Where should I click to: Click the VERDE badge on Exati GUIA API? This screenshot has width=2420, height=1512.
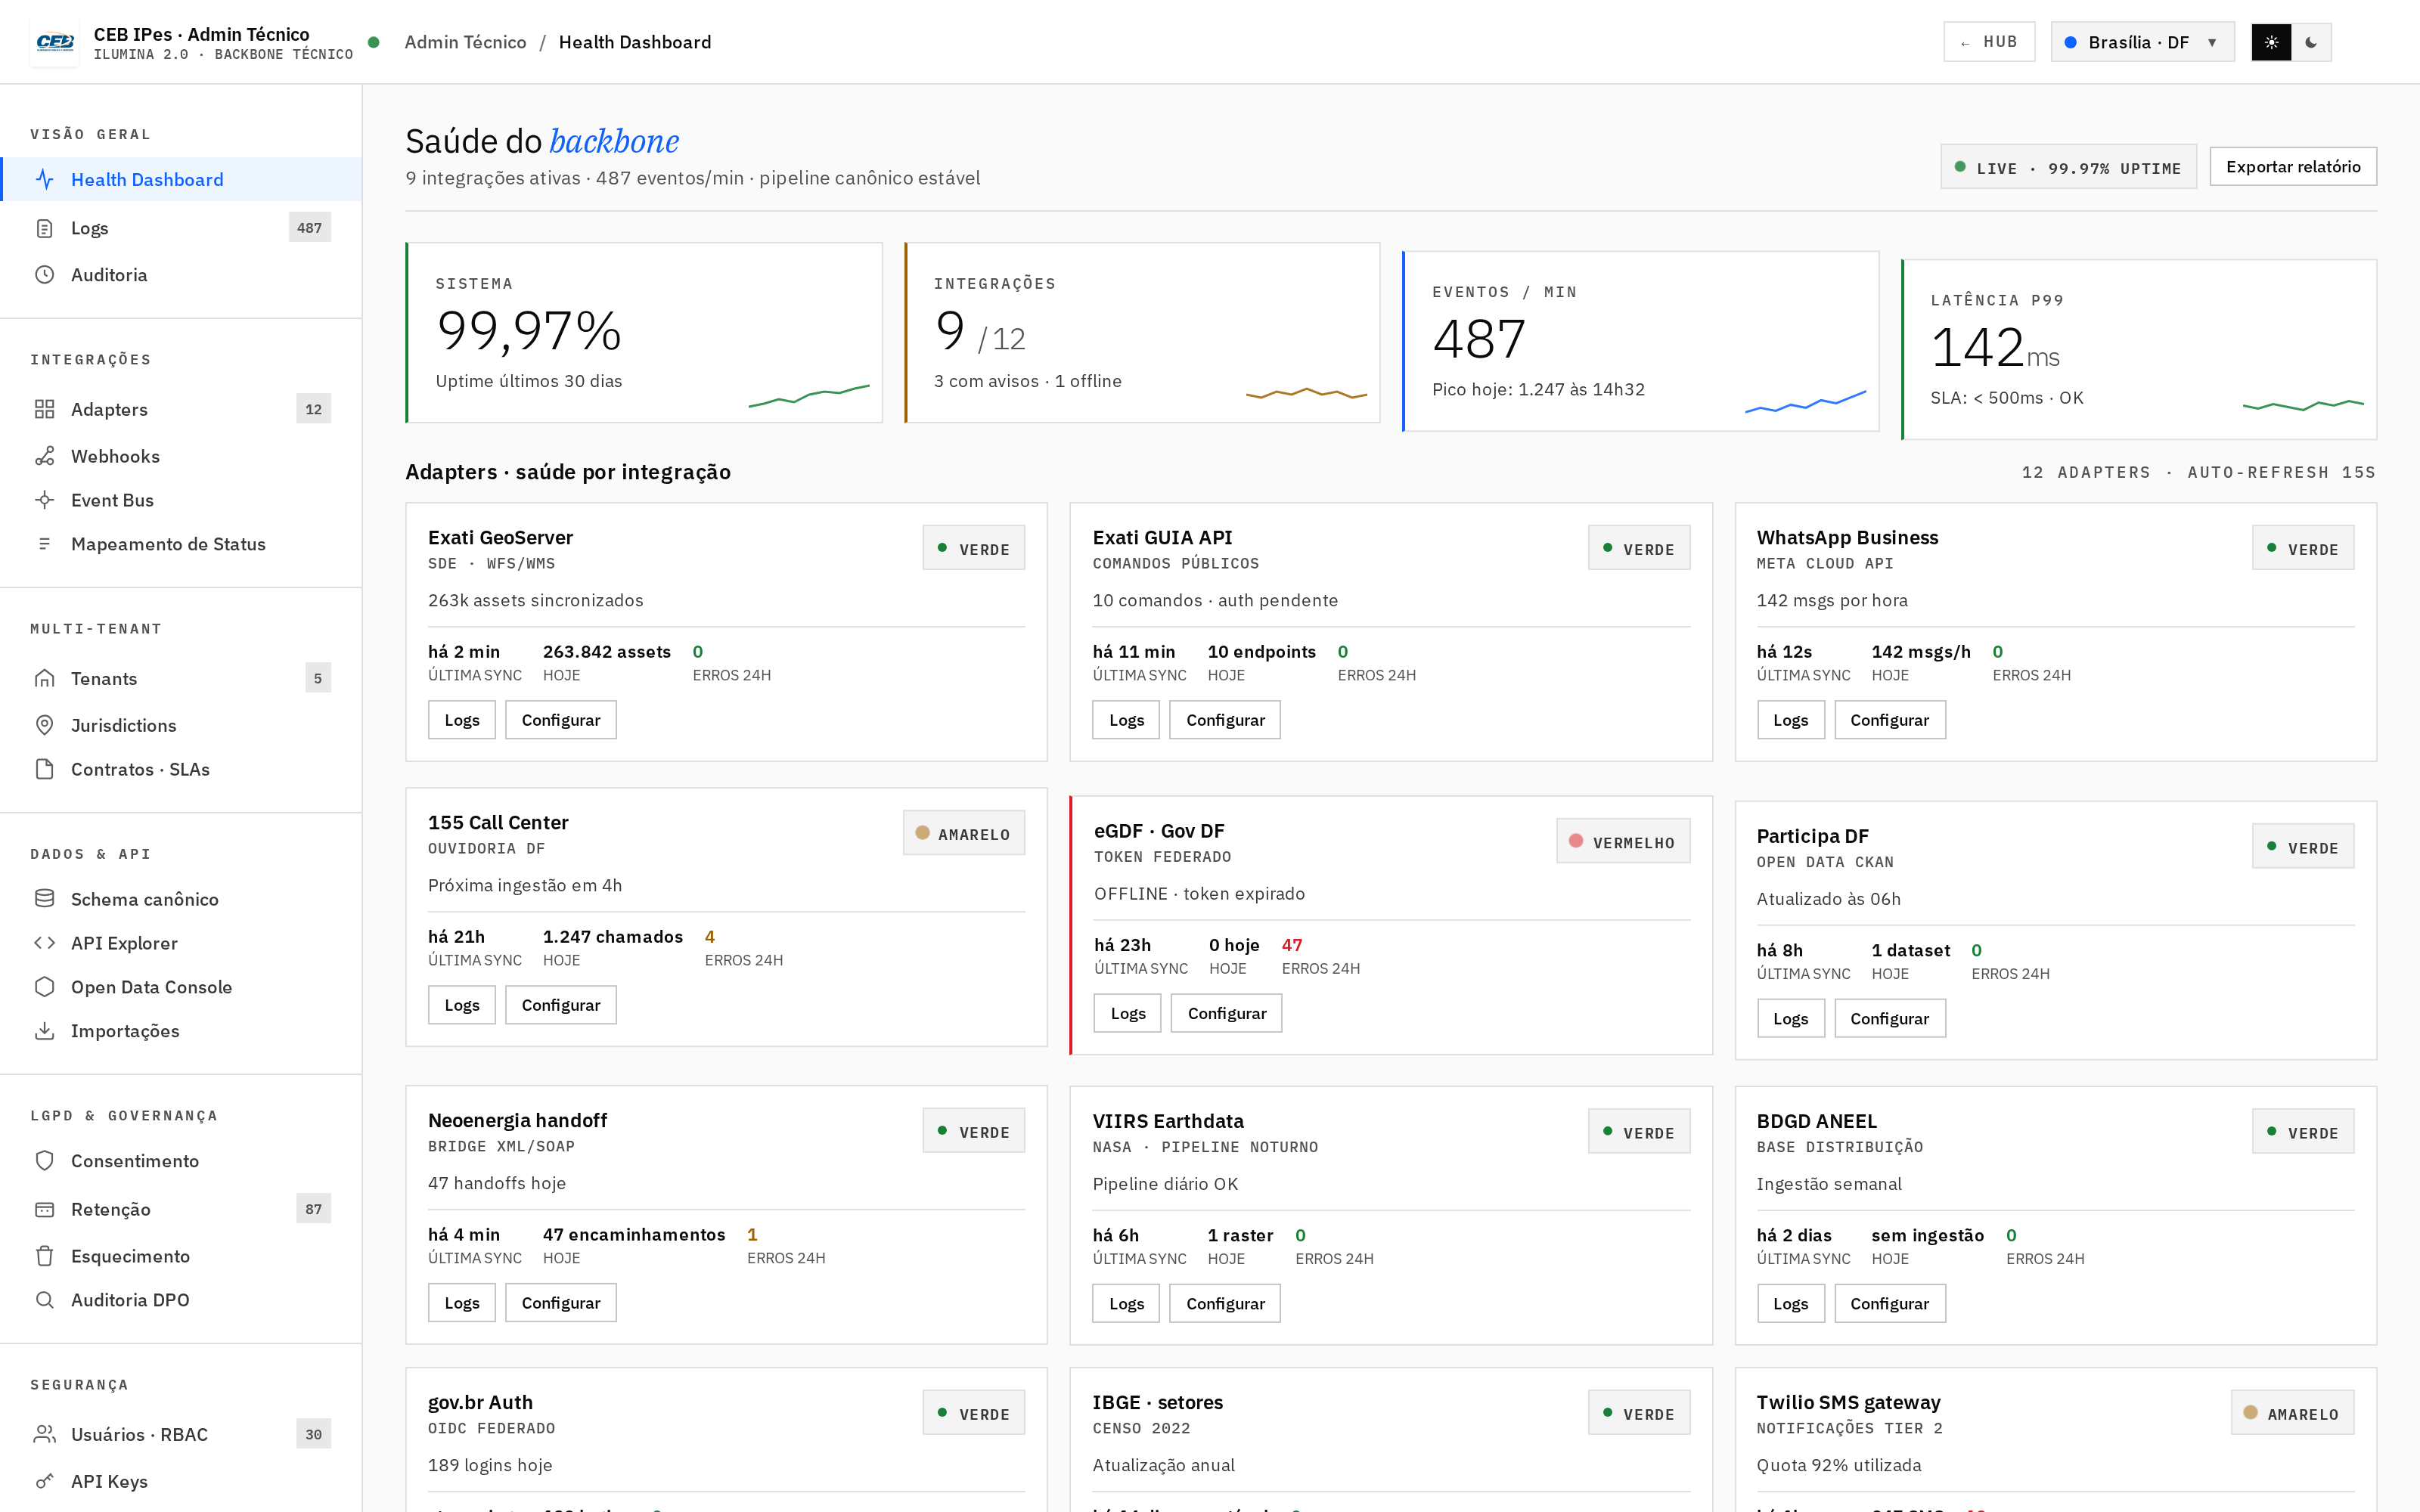(1639, 548)
